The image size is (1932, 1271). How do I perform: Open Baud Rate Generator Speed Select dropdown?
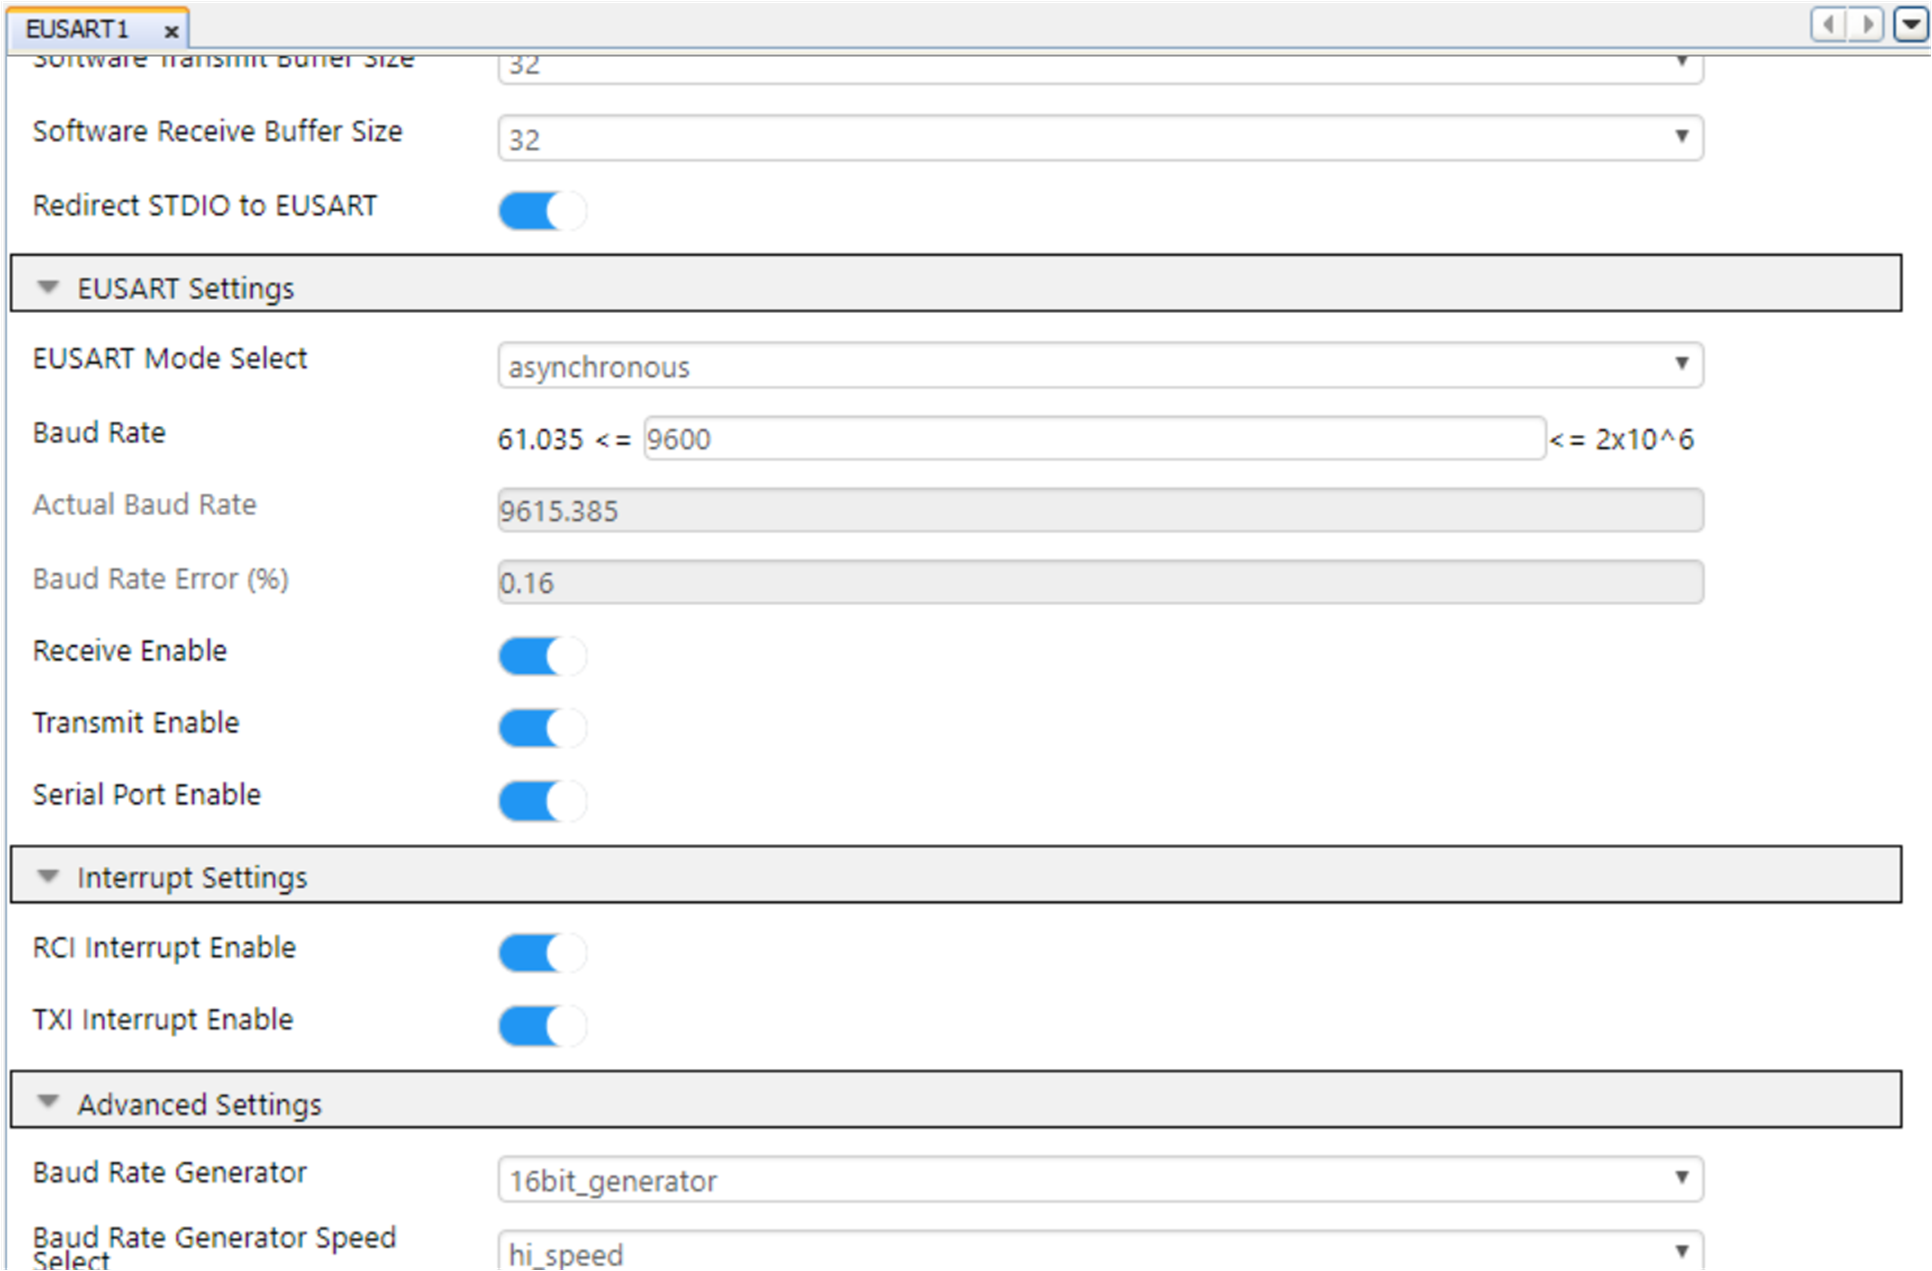pos(1100,1252)
